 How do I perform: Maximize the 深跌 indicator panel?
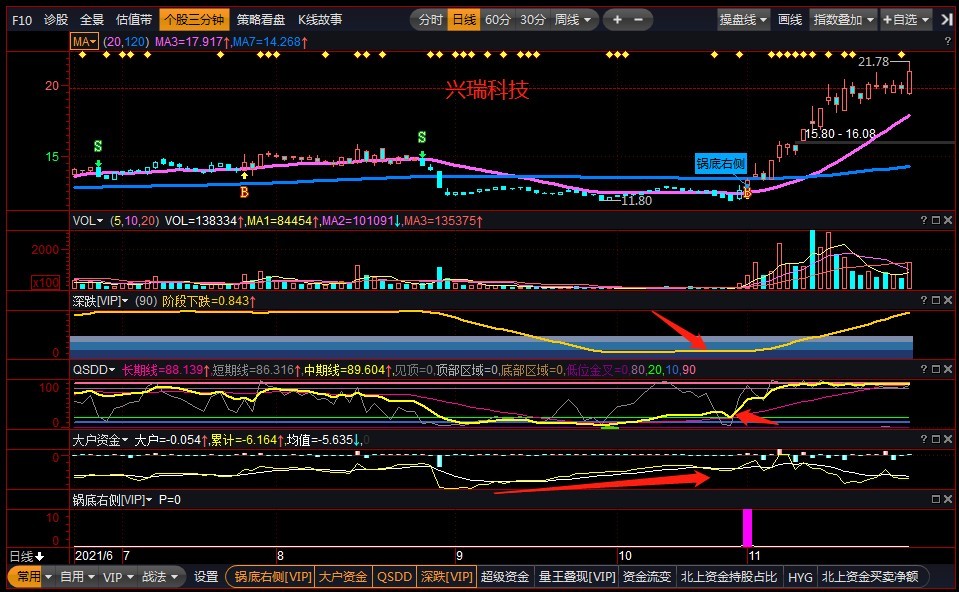click(x=936, y=300)
